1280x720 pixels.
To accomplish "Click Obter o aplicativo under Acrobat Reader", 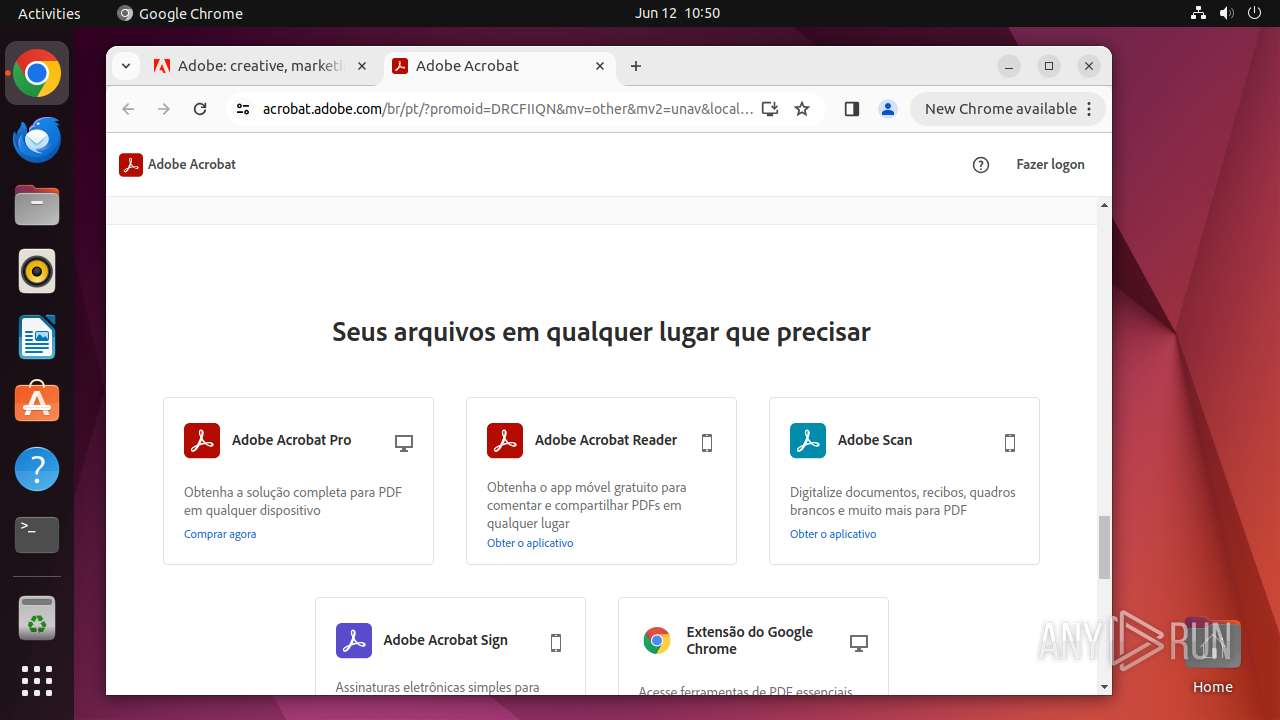I will tap(530, 543).
